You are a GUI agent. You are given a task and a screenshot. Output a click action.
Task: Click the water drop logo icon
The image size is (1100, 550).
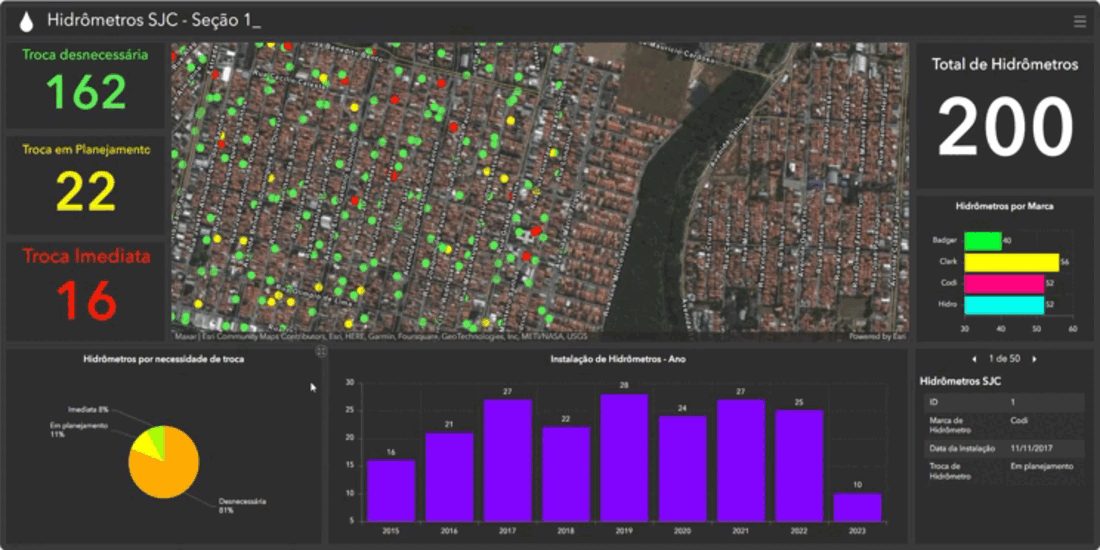point(26,21)
